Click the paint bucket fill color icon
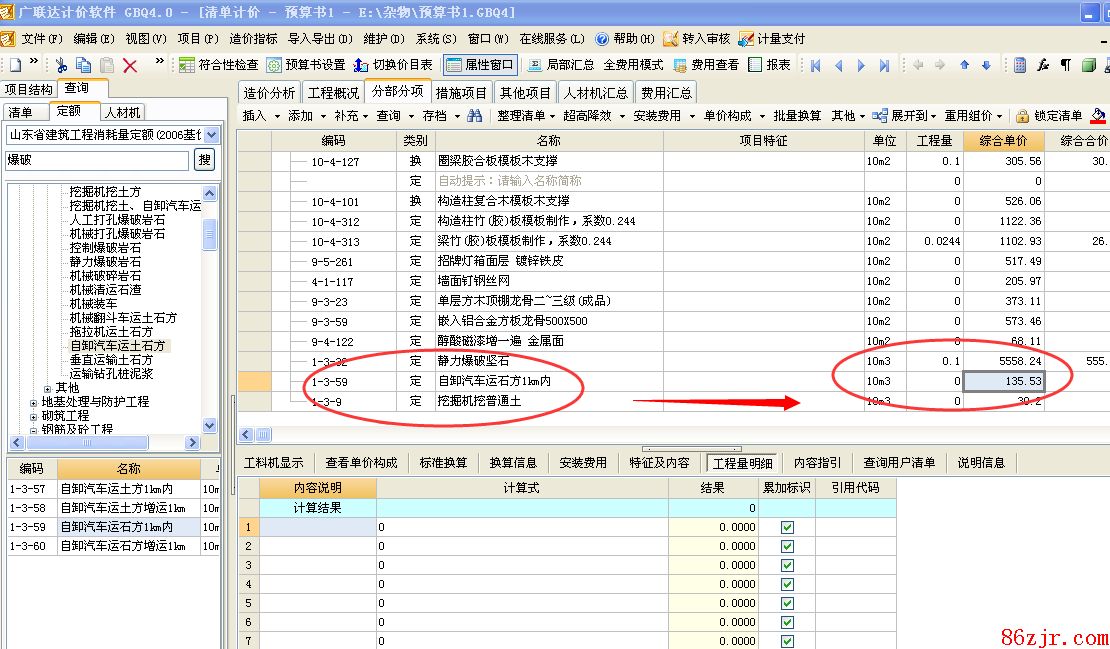Image resolution: width=1110 pixels, height=649 pixels. (x=1098, y=116)
